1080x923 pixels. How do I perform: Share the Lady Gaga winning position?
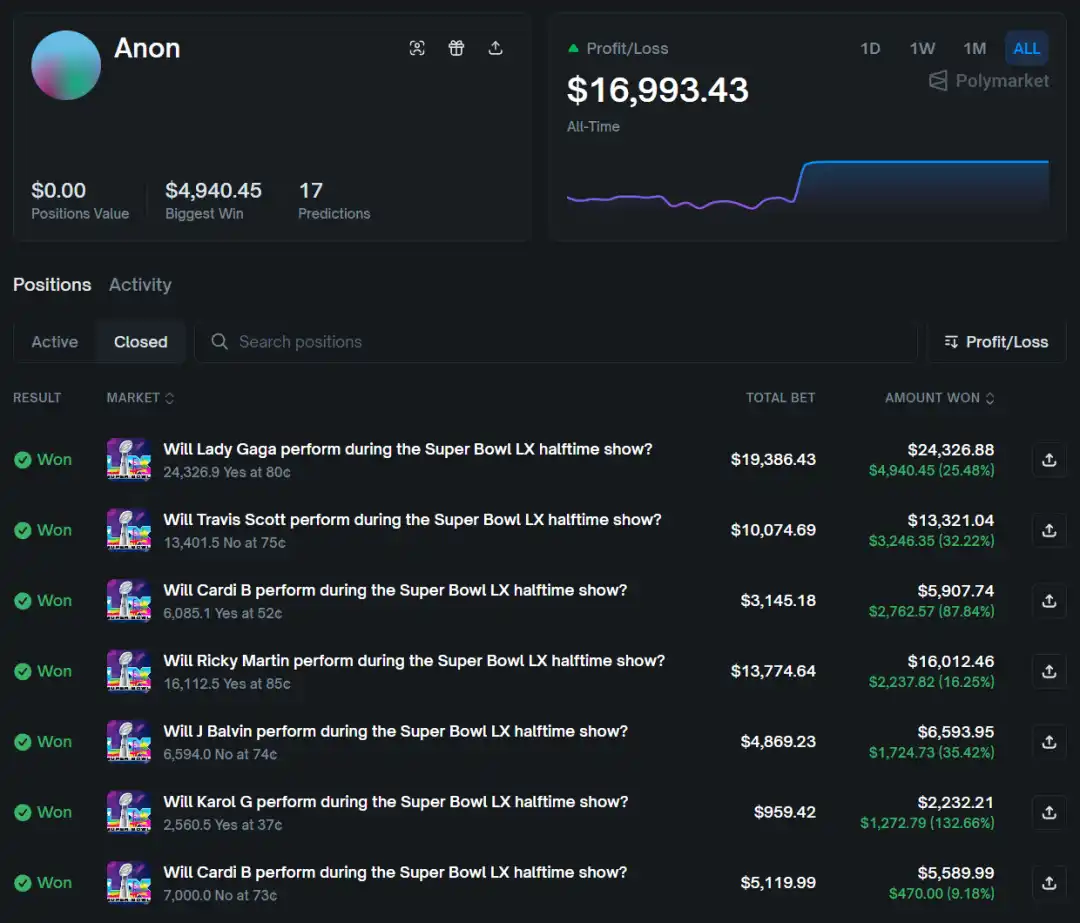(x=1049, y=460)
